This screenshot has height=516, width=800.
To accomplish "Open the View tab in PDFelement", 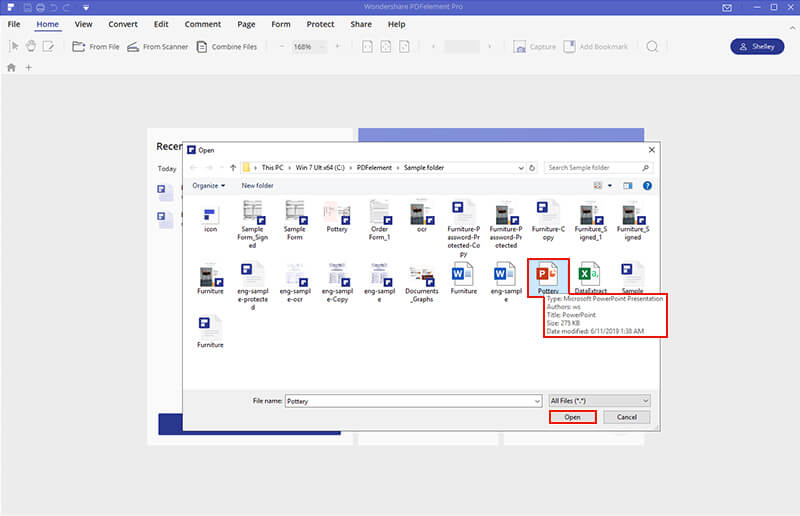I will click(83, 24).
